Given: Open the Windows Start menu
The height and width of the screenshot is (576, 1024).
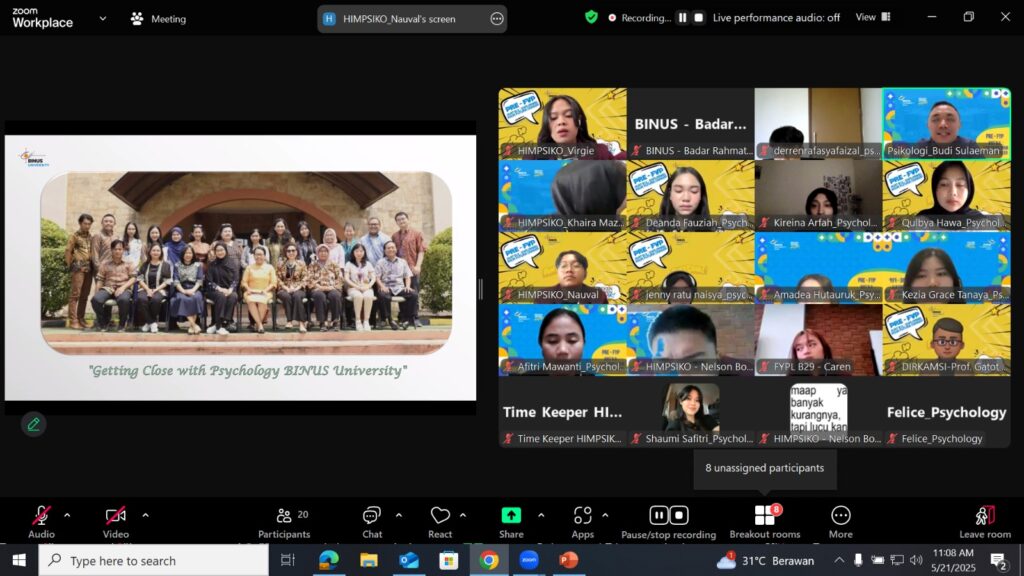Looking at the screenshot, I should point(19,560).
